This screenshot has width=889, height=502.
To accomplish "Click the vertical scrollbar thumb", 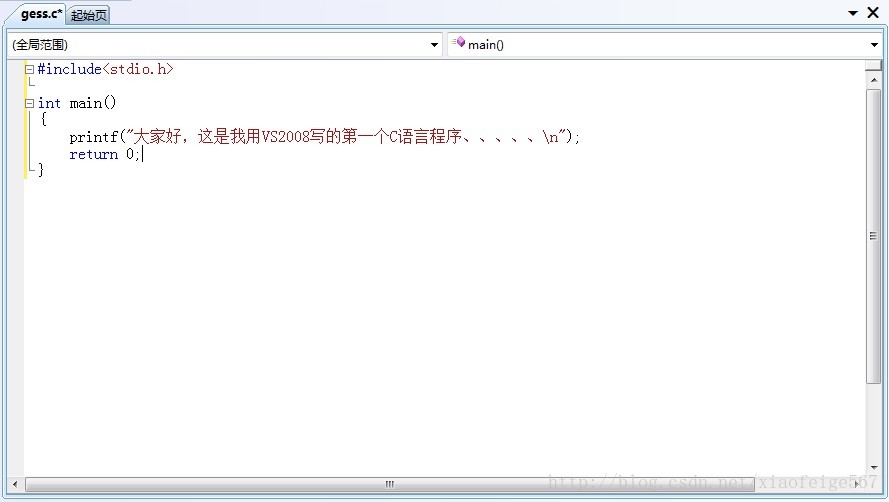I will pos(873,236).
